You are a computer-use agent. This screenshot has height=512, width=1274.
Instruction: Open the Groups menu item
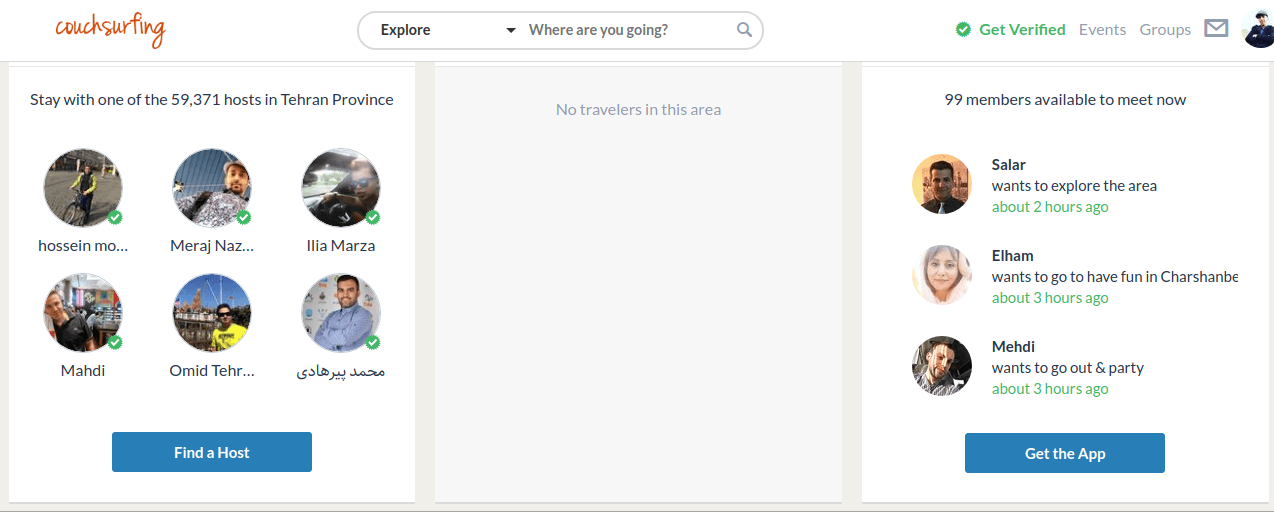(1165, 30)
